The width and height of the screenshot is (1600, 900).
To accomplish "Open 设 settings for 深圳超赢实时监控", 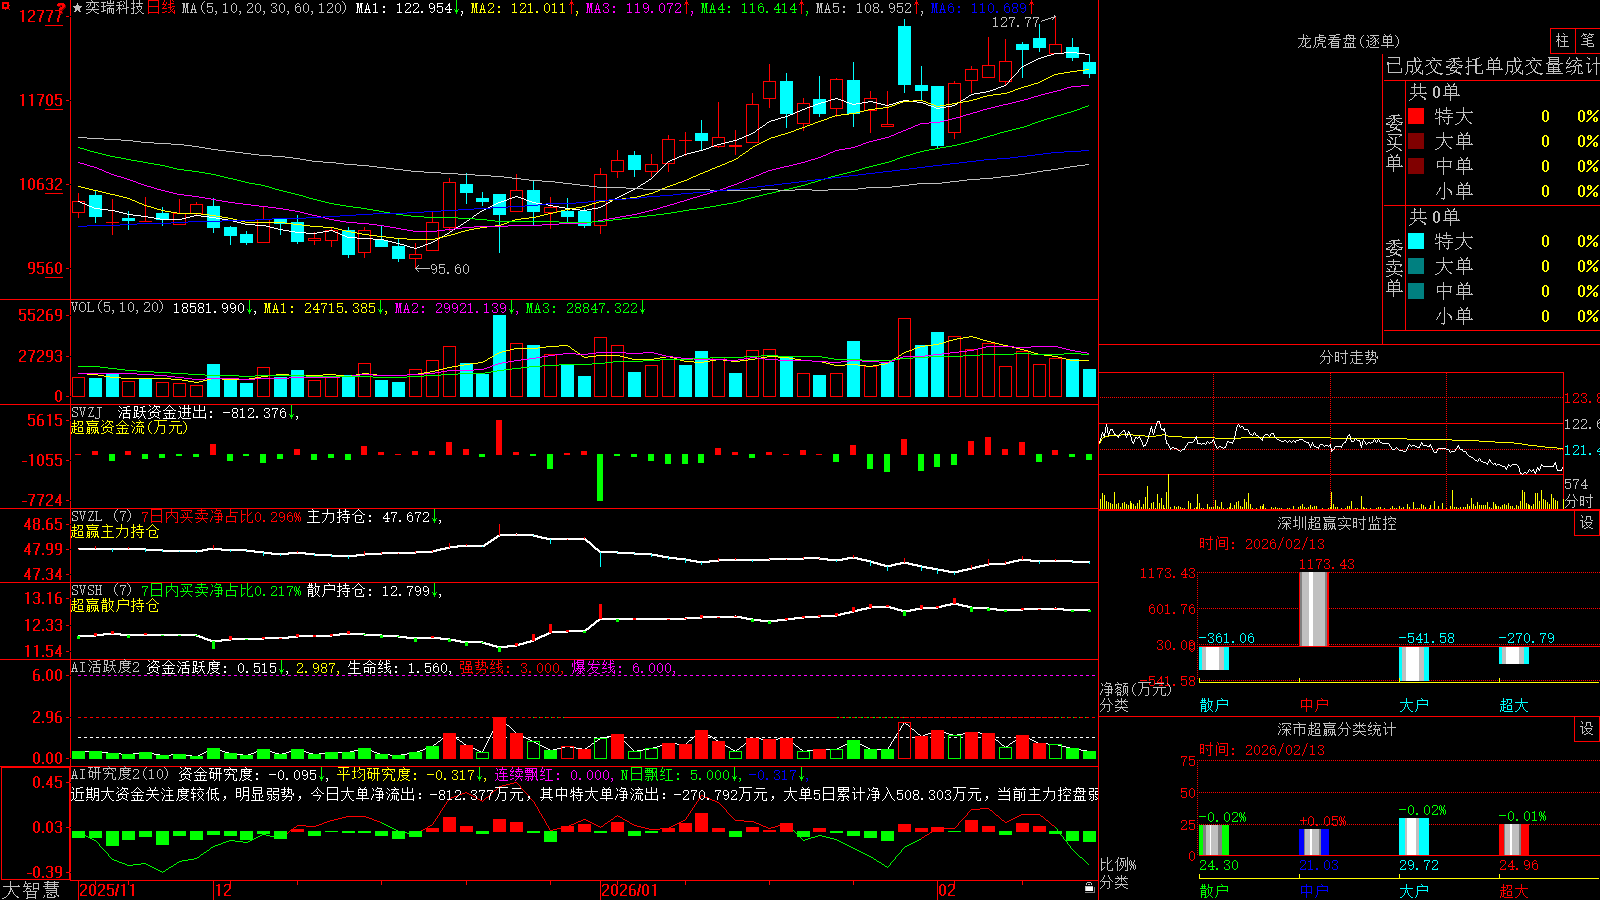I will click(x=1586, y=523).
